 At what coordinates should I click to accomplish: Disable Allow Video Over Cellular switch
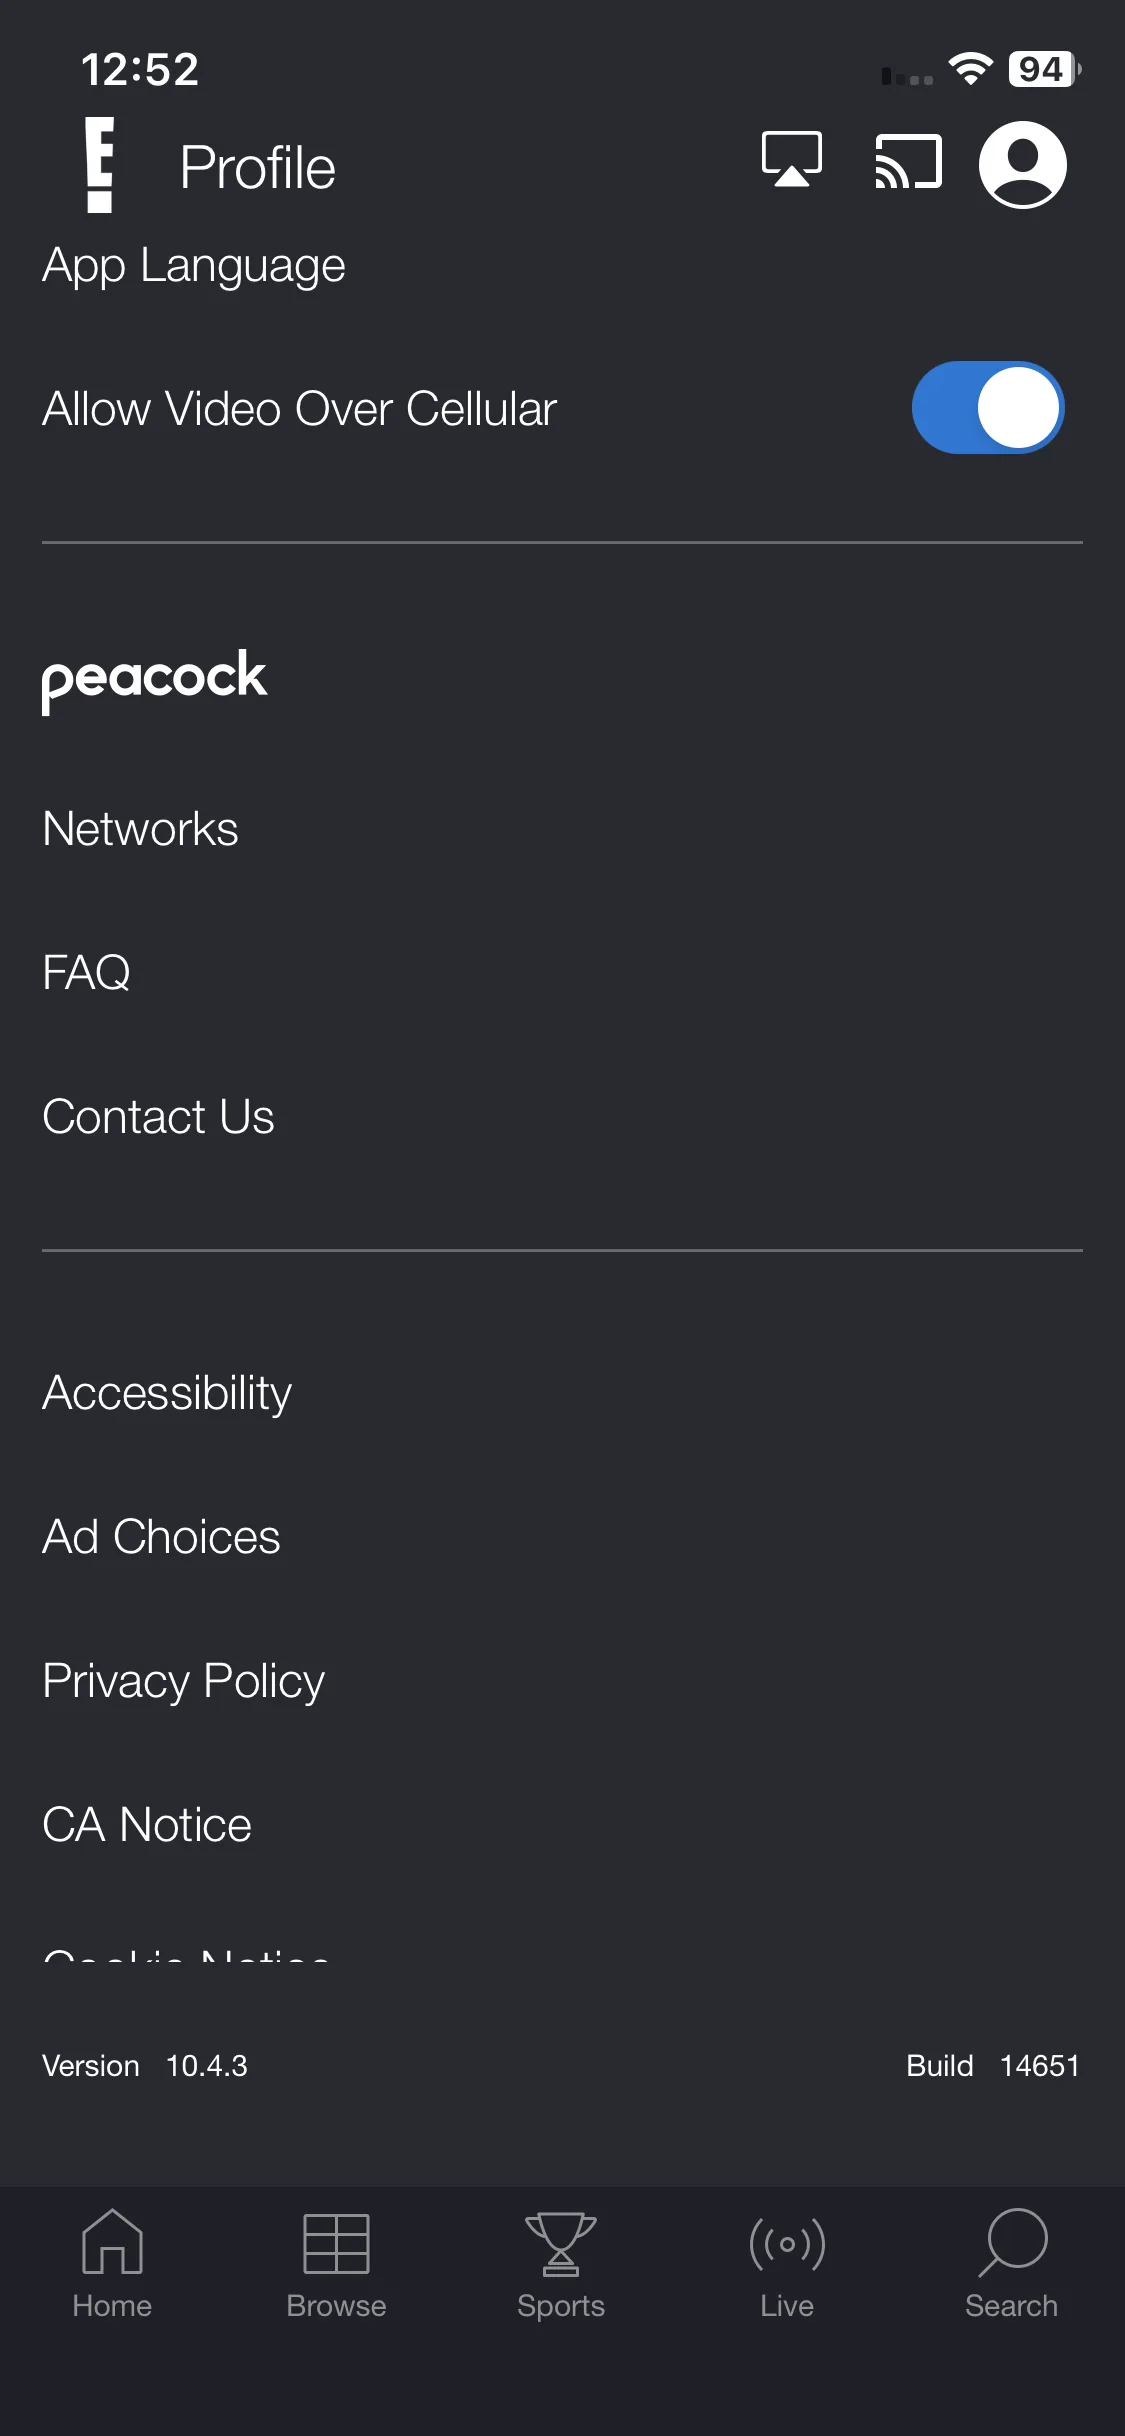coord(988,407)
